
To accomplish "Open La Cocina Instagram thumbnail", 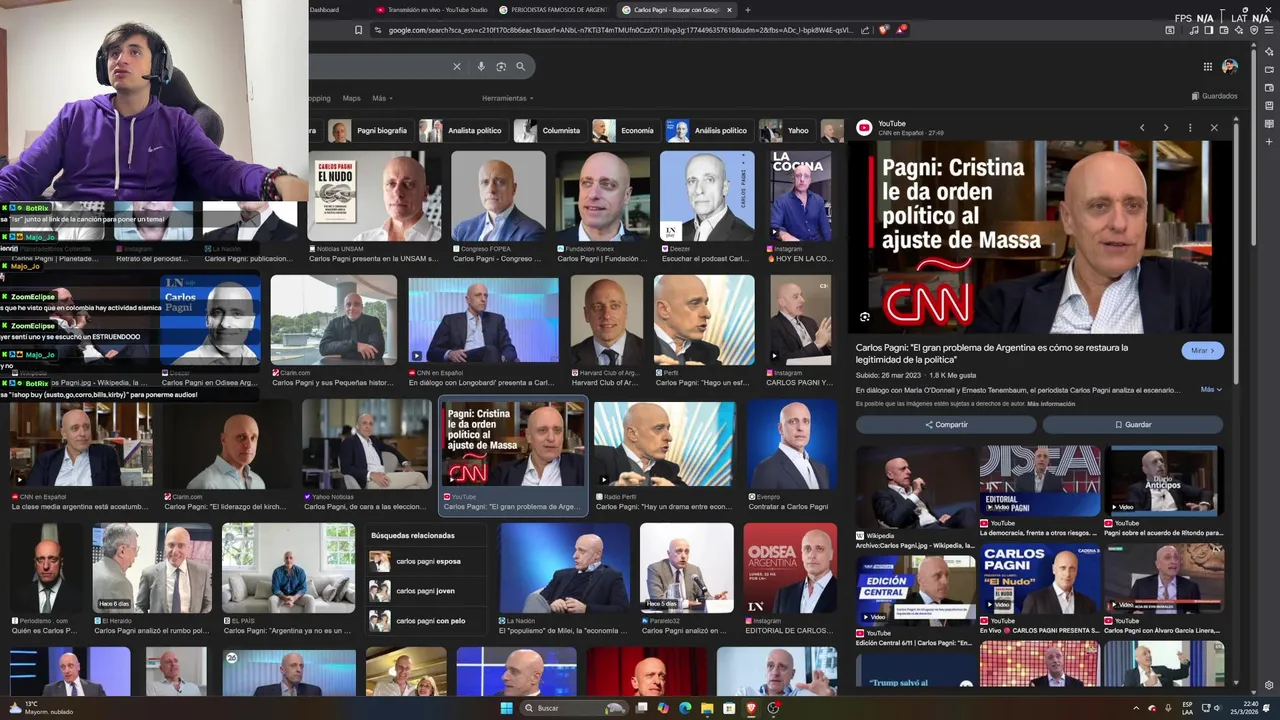I will click(801, 196).
